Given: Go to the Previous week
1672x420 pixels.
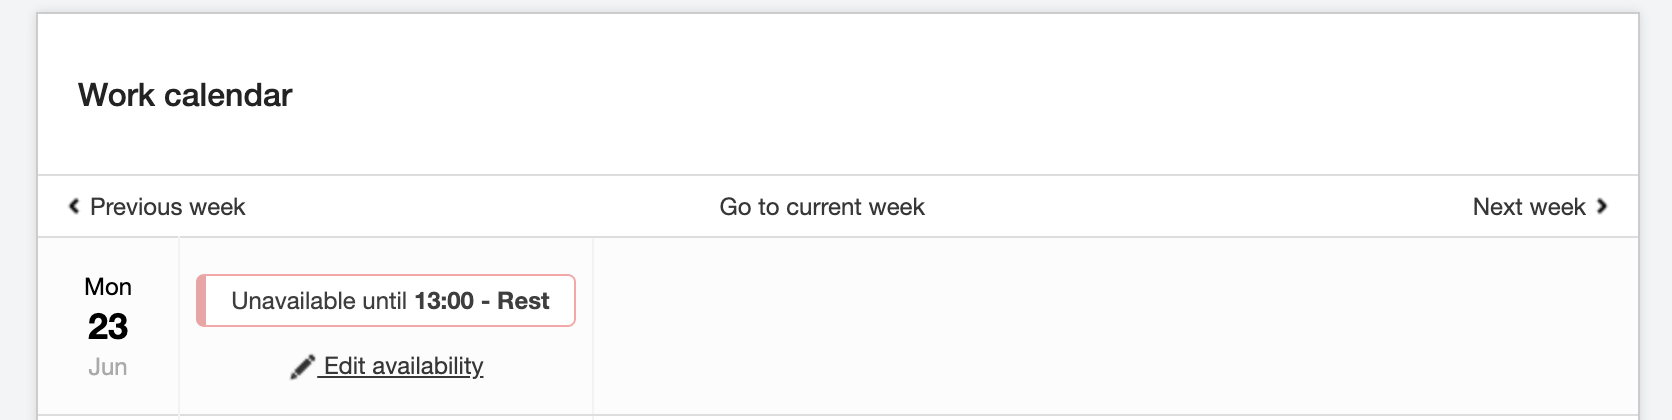Looking at the screenshot, I should click(x=167, y=207).
